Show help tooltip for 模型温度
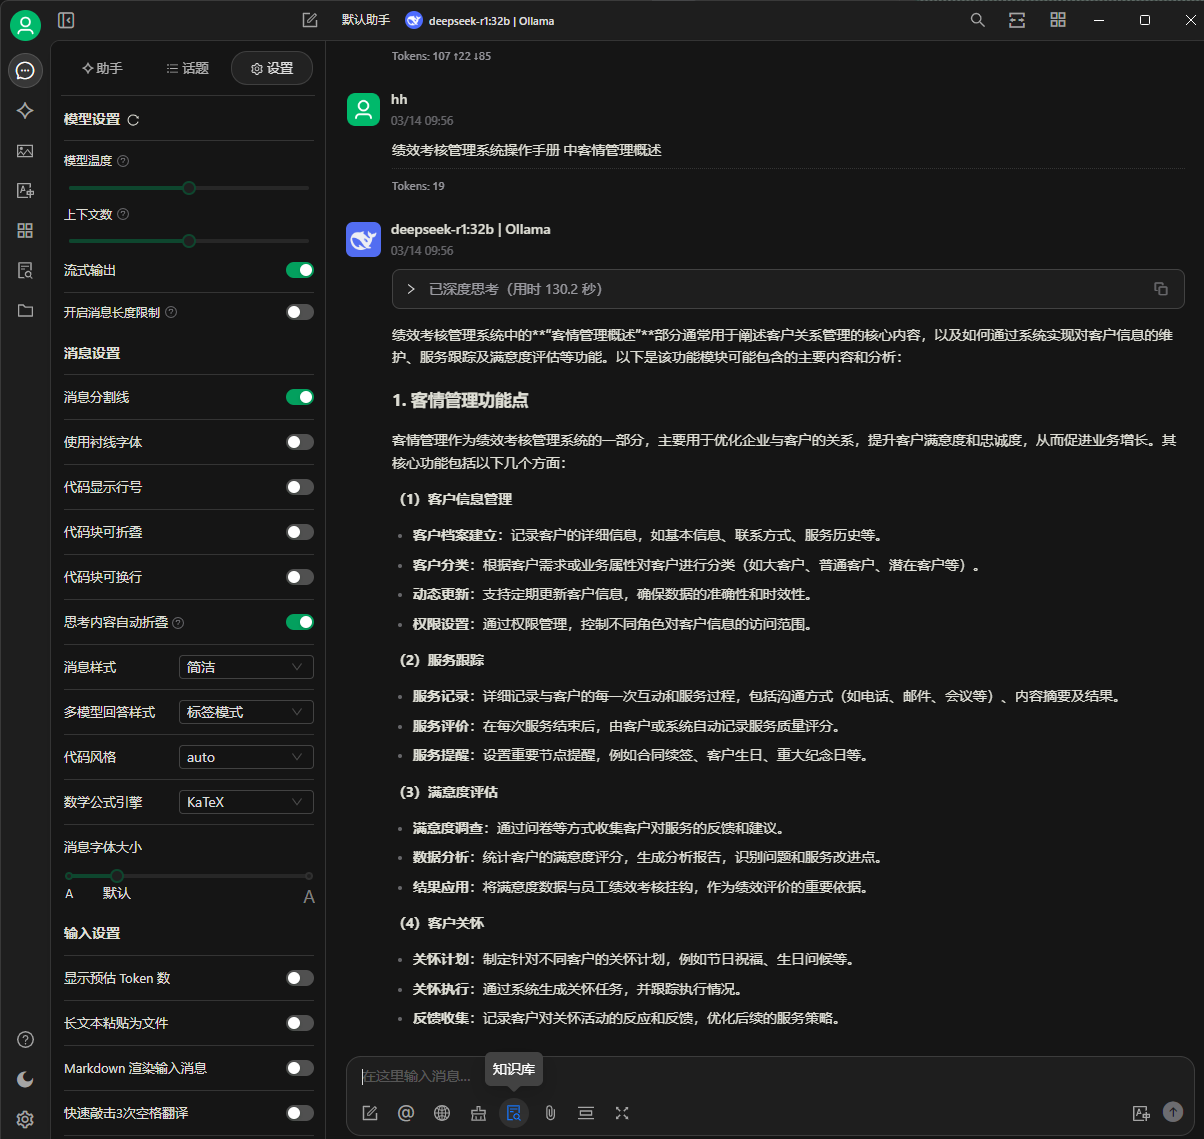Screen dimensions: 1204x1139 tap(123, 161)
